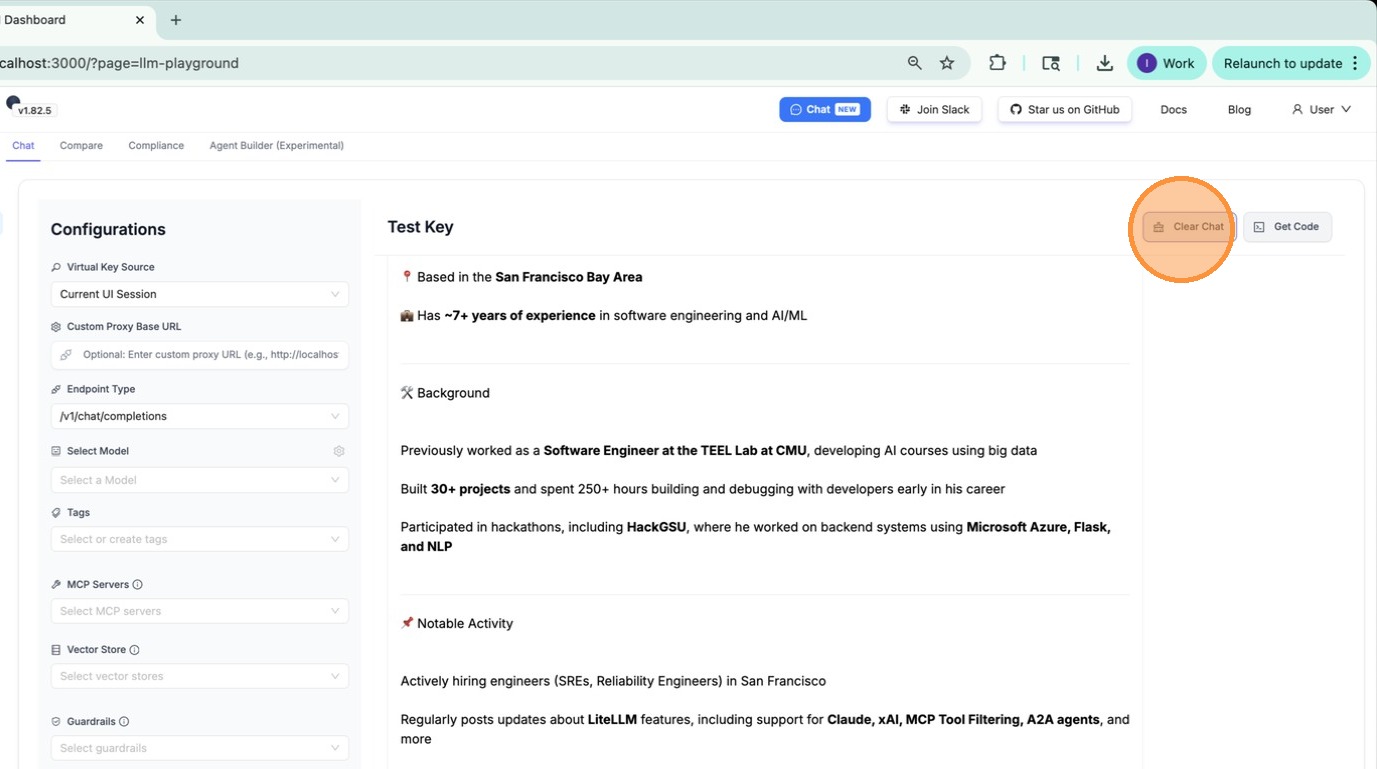Click the Join Slack button
The height and width of the screenshot is (769, 1377).
coord(934,109)
